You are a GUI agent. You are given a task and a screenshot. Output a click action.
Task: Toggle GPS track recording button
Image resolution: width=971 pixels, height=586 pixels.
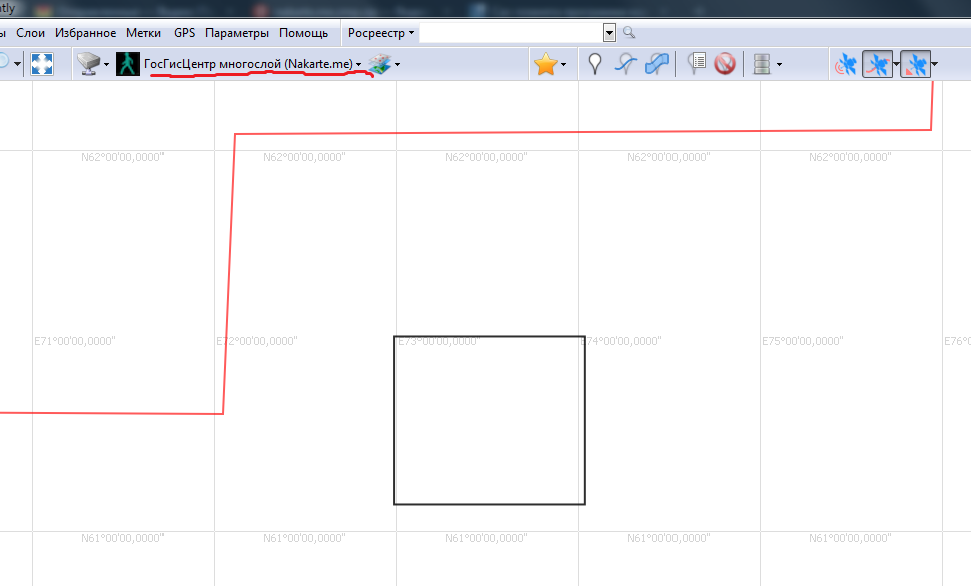click(877, 65)
